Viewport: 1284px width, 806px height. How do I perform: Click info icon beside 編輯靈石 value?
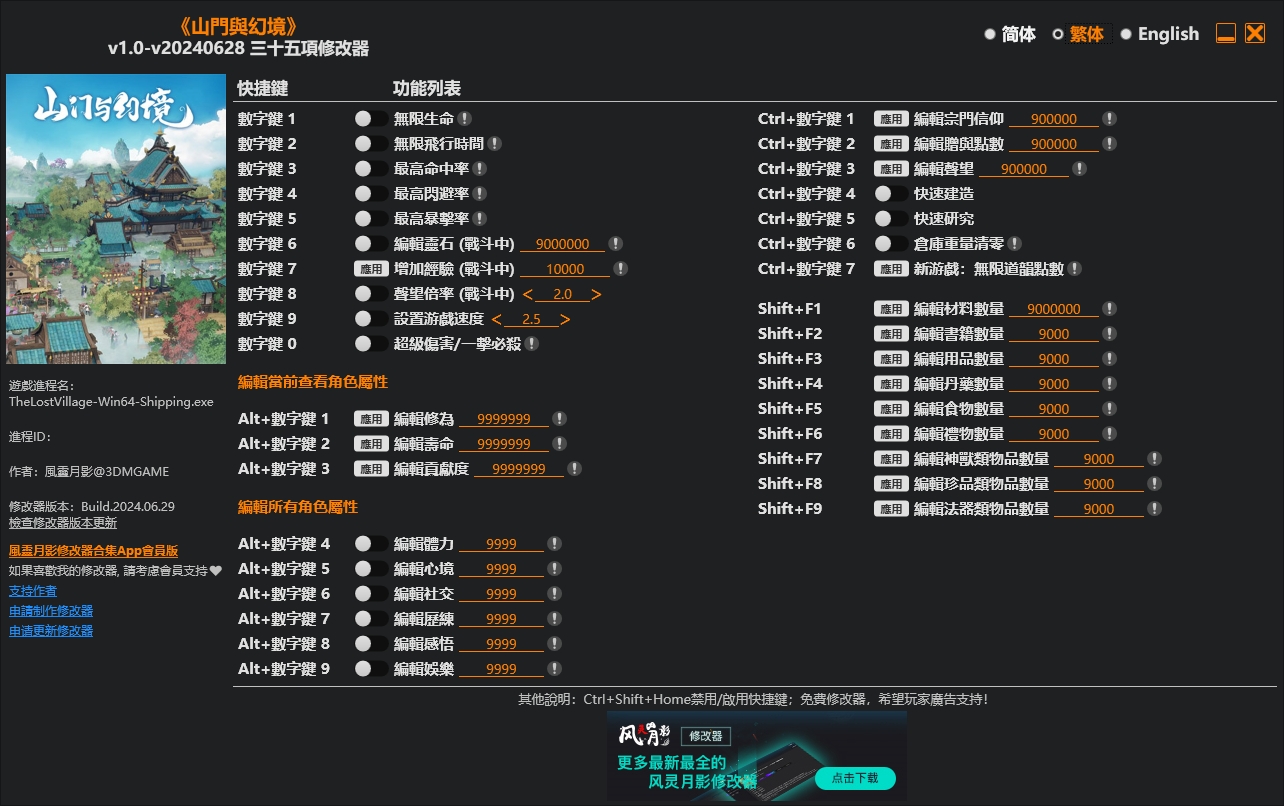pyautogui.click(x=616, y=244)
